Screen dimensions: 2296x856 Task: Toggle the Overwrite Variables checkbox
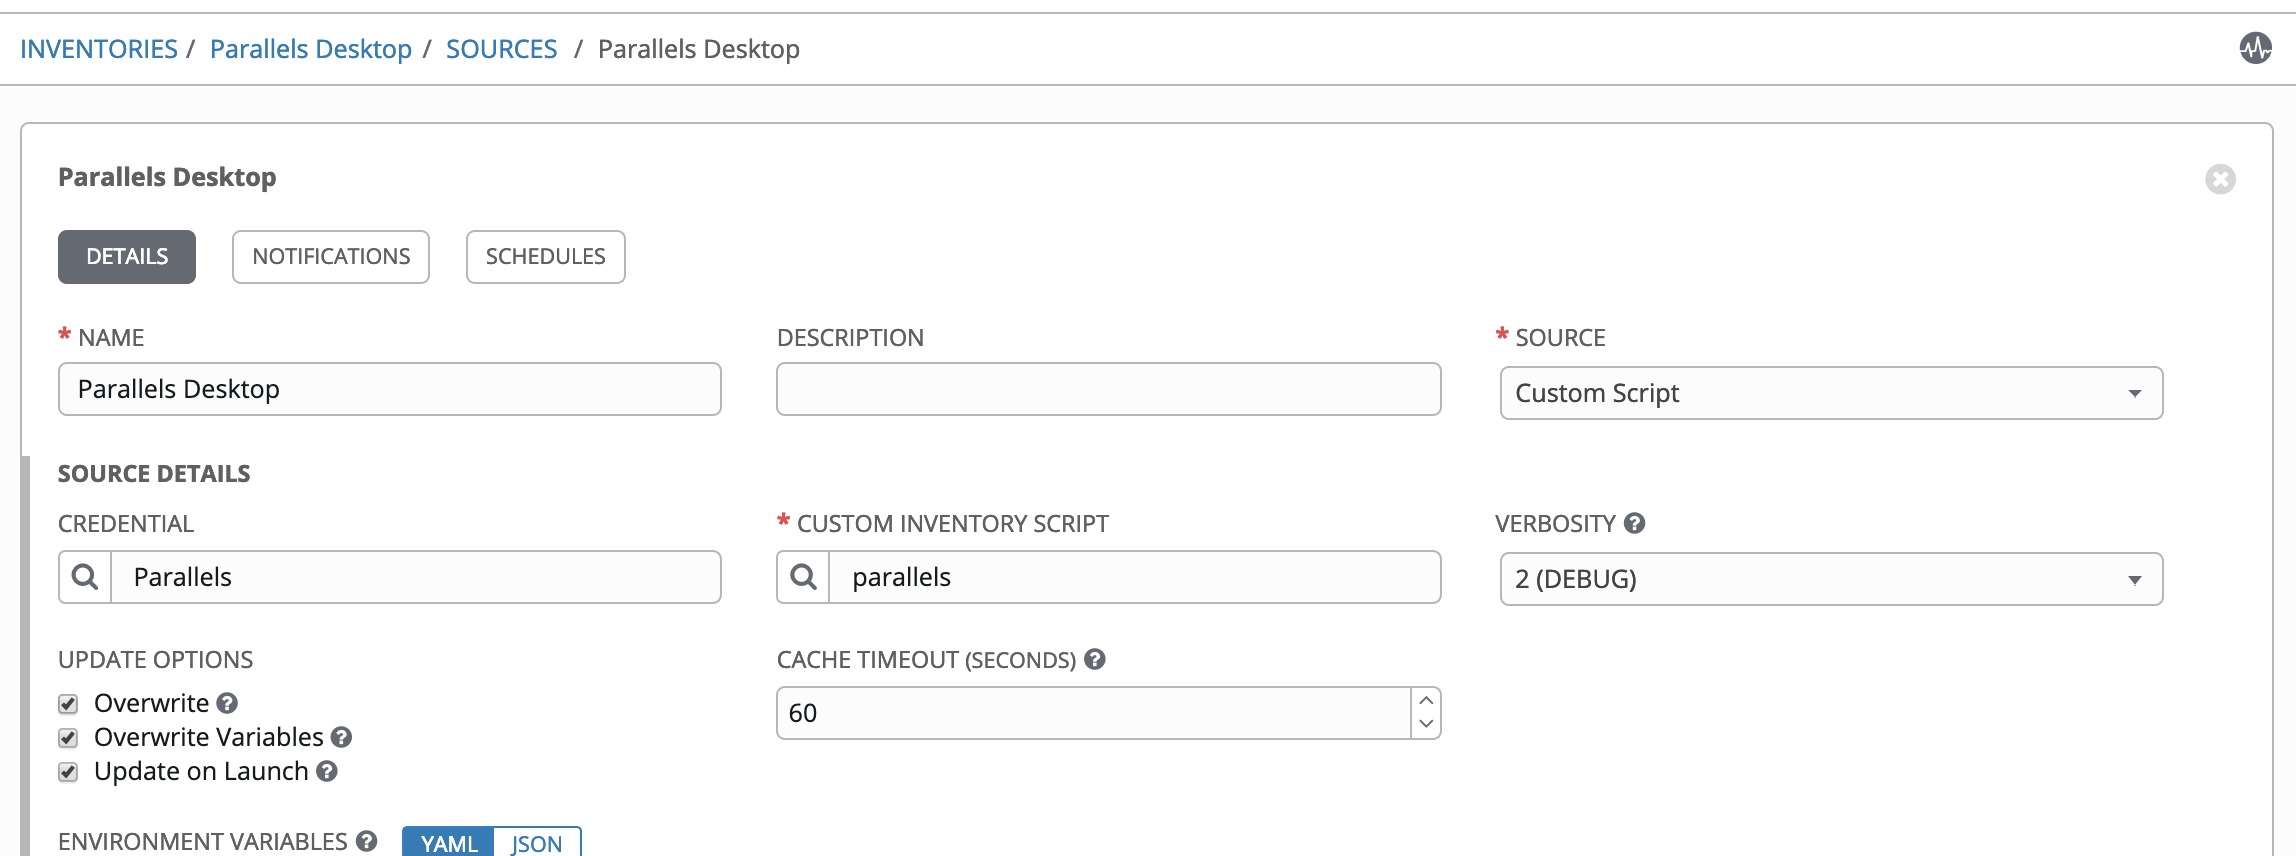[x=68, y=738]
